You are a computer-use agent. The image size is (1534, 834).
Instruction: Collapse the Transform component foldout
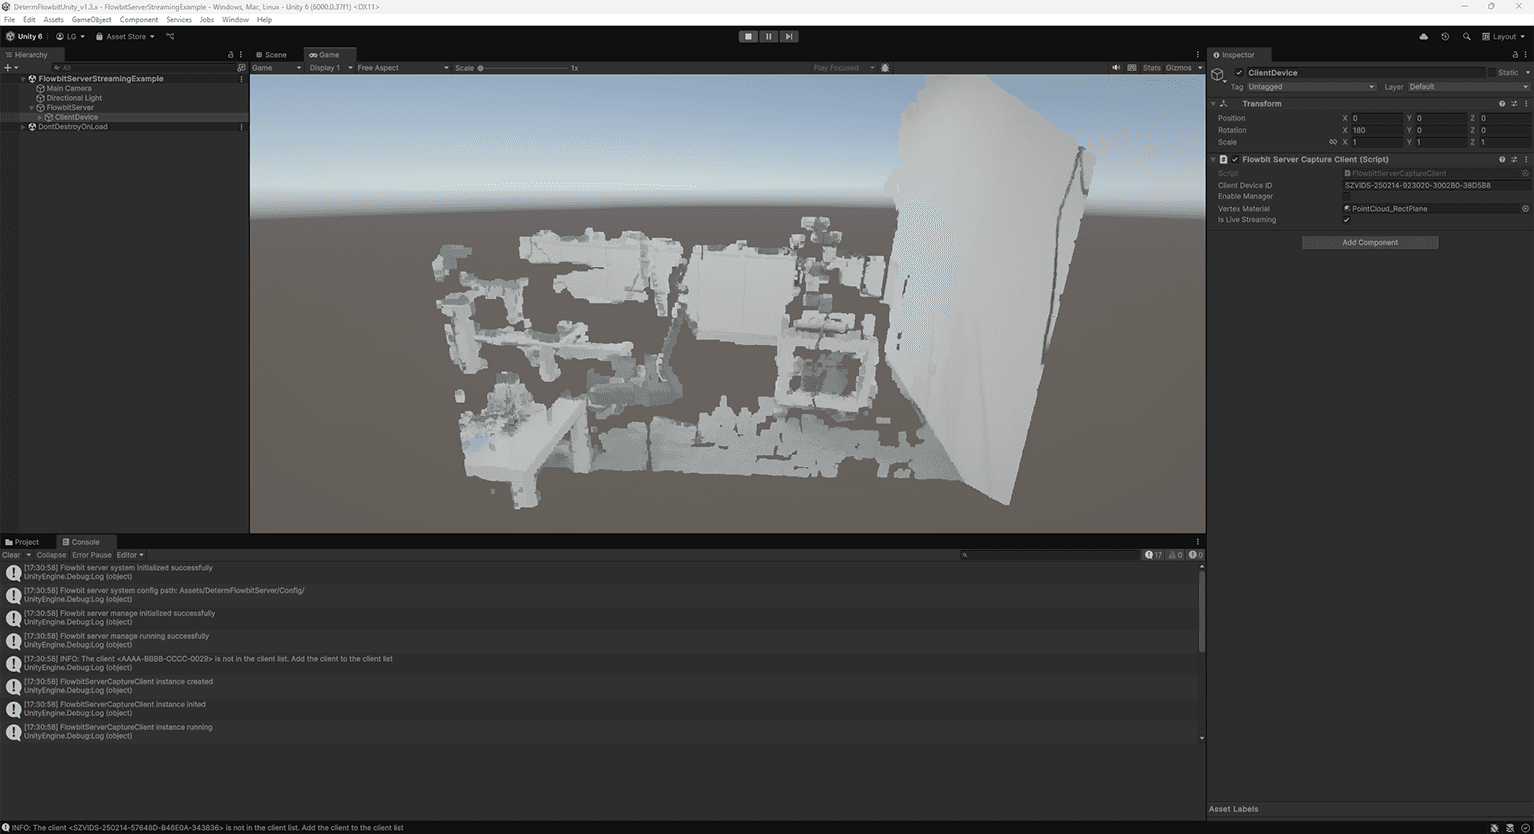tap(1214, 103)
